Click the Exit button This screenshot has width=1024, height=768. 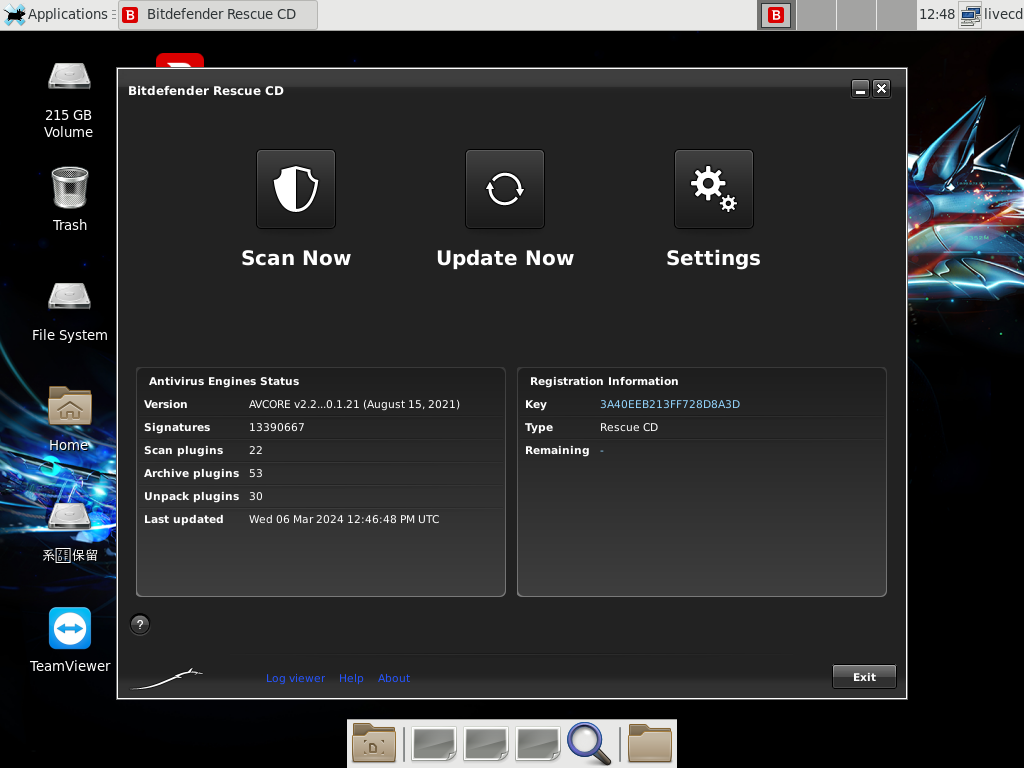click(864, 677)
